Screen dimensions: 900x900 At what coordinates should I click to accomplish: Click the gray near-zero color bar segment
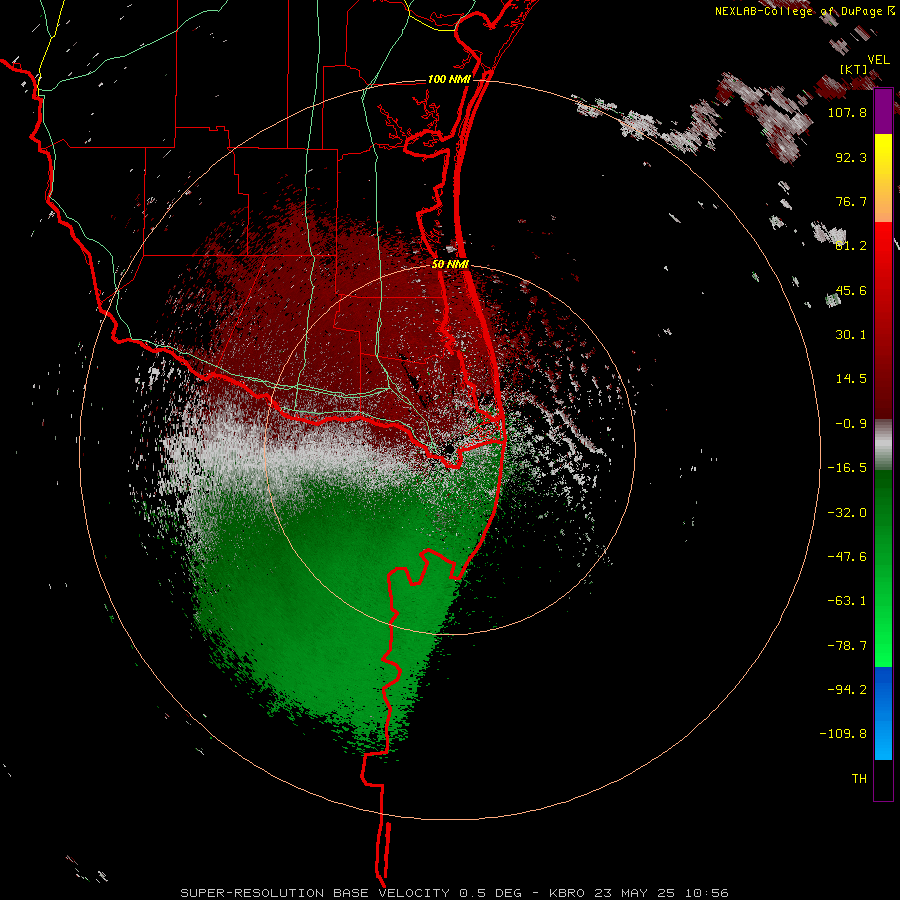tap(883, 443)
